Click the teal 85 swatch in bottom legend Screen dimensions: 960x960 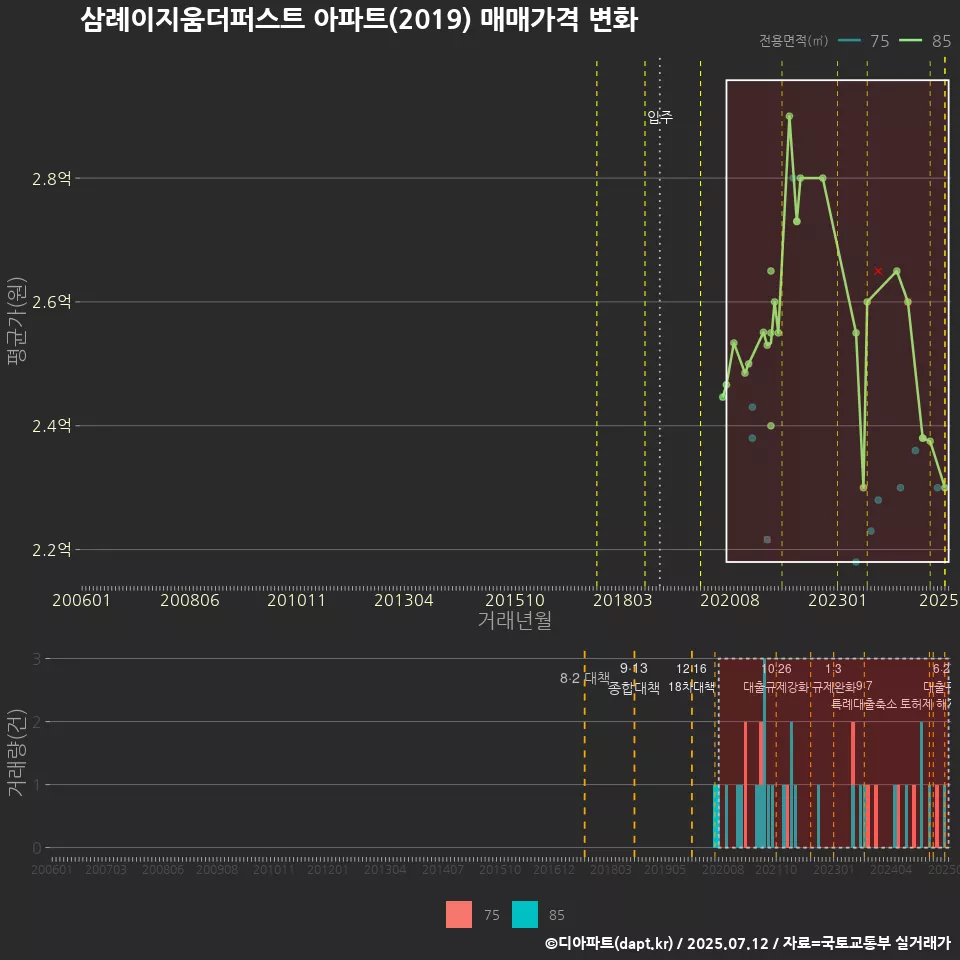pos(525,915)
